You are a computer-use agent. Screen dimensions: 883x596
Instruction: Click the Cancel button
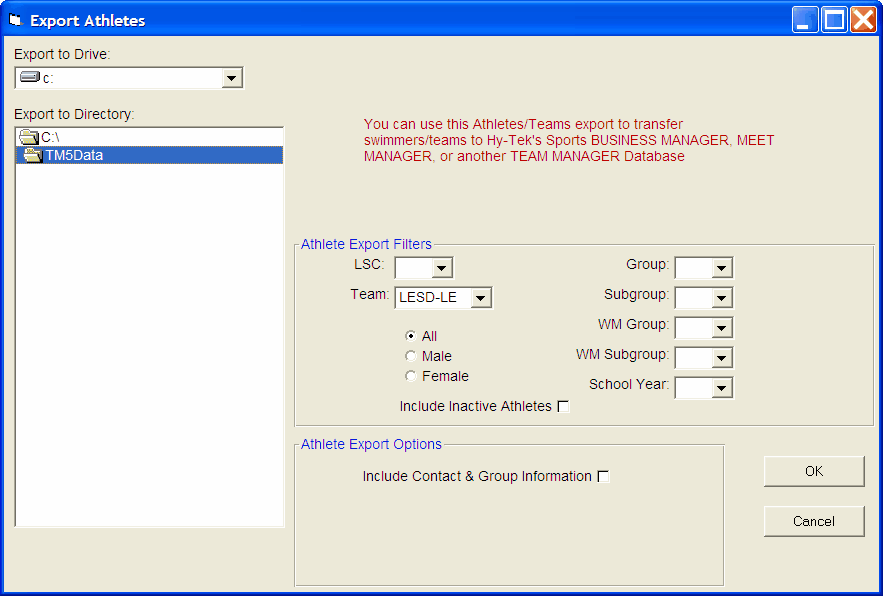(813, 521)
